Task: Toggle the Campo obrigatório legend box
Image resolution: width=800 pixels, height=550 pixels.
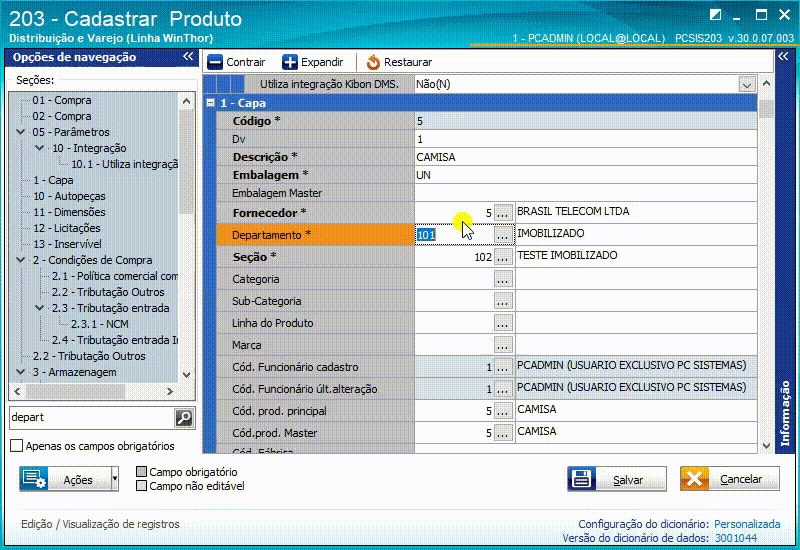Action: tap(141, 471)
